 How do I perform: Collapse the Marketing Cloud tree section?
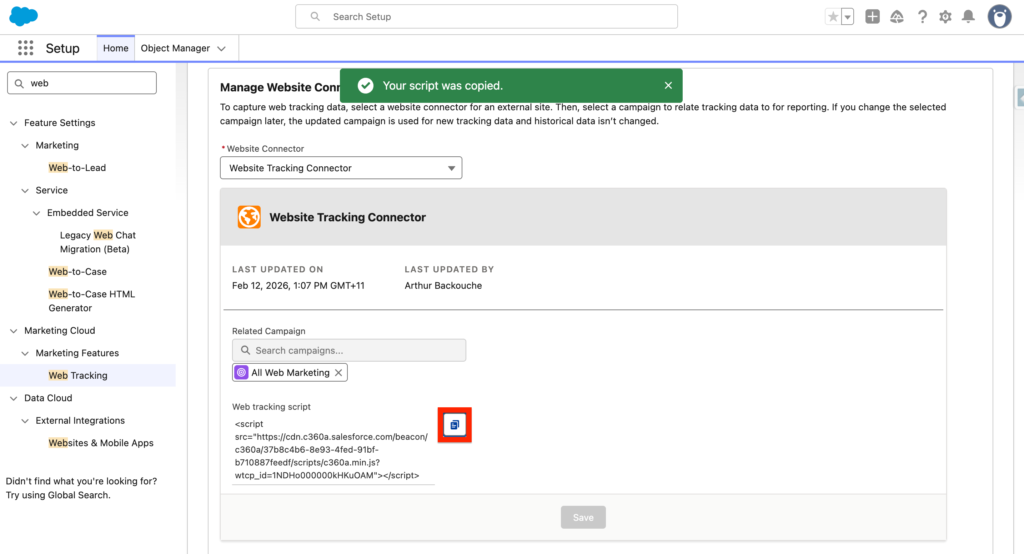point(14,331)
